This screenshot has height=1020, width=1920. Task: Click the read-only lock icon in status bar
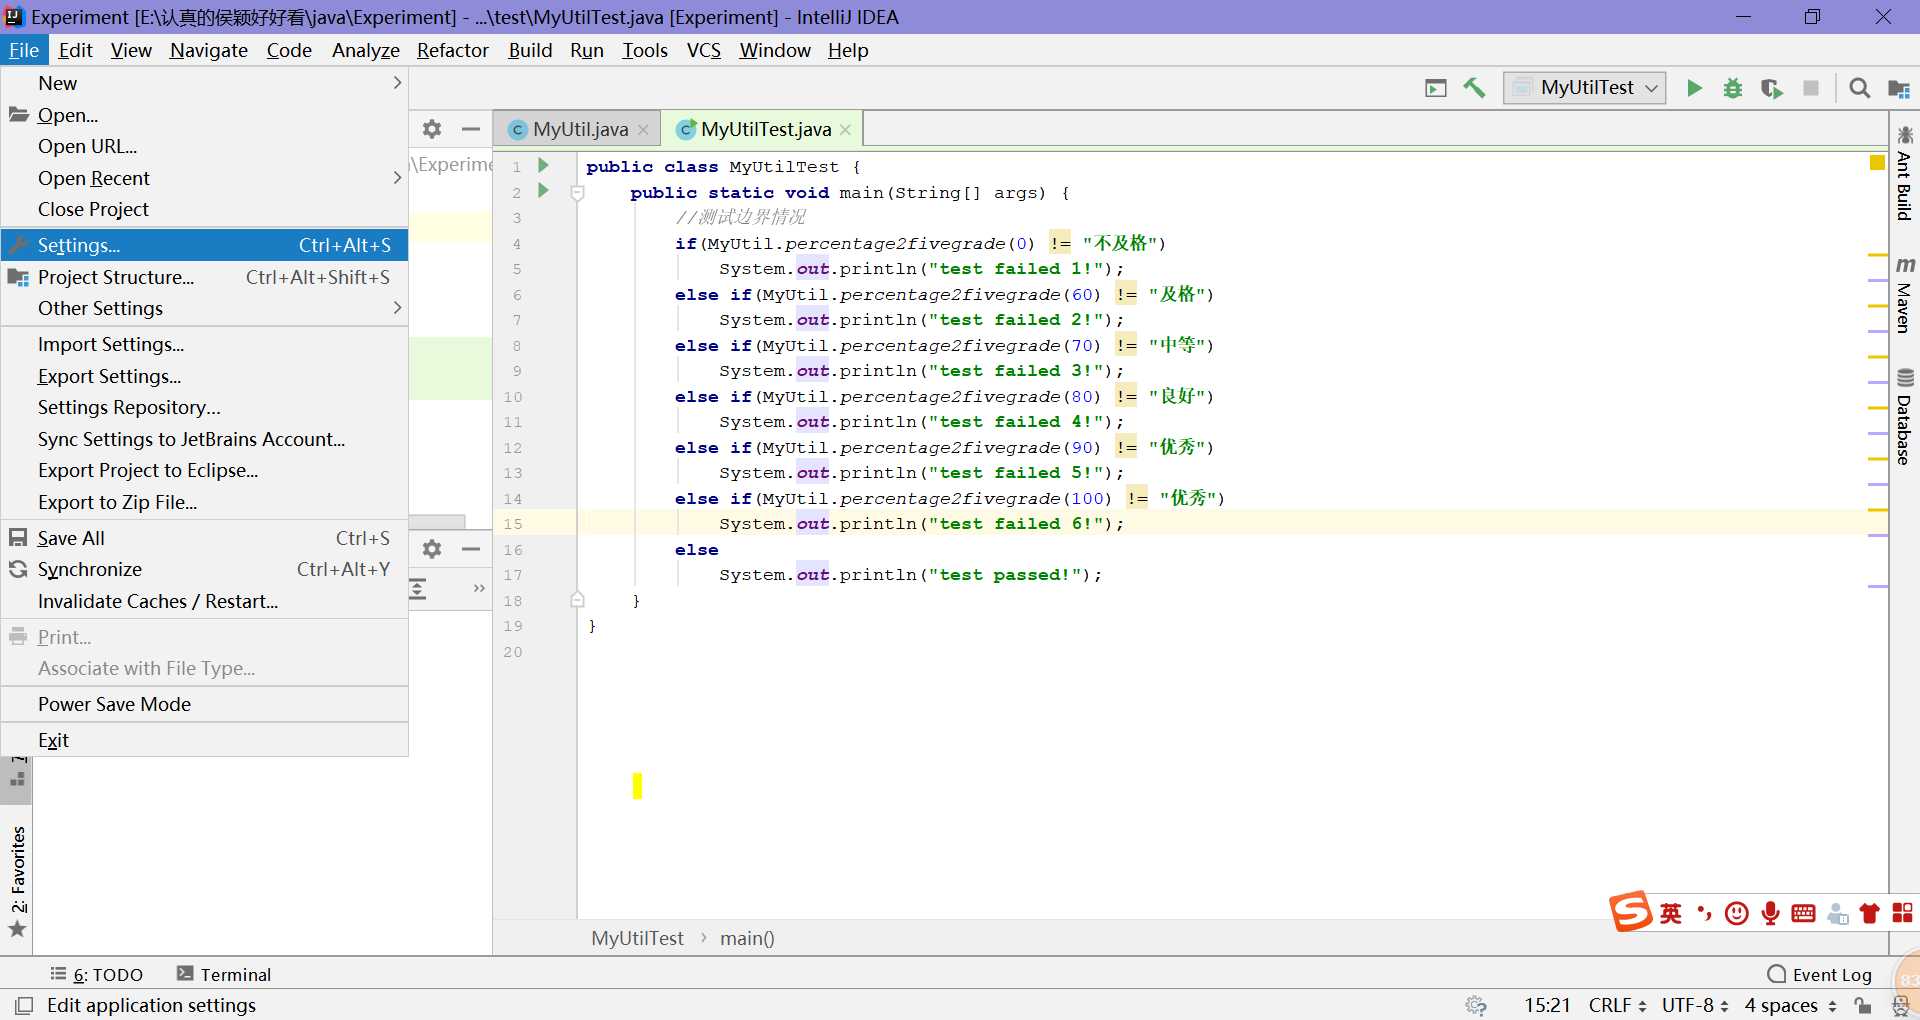[x=1862, y=1005]
